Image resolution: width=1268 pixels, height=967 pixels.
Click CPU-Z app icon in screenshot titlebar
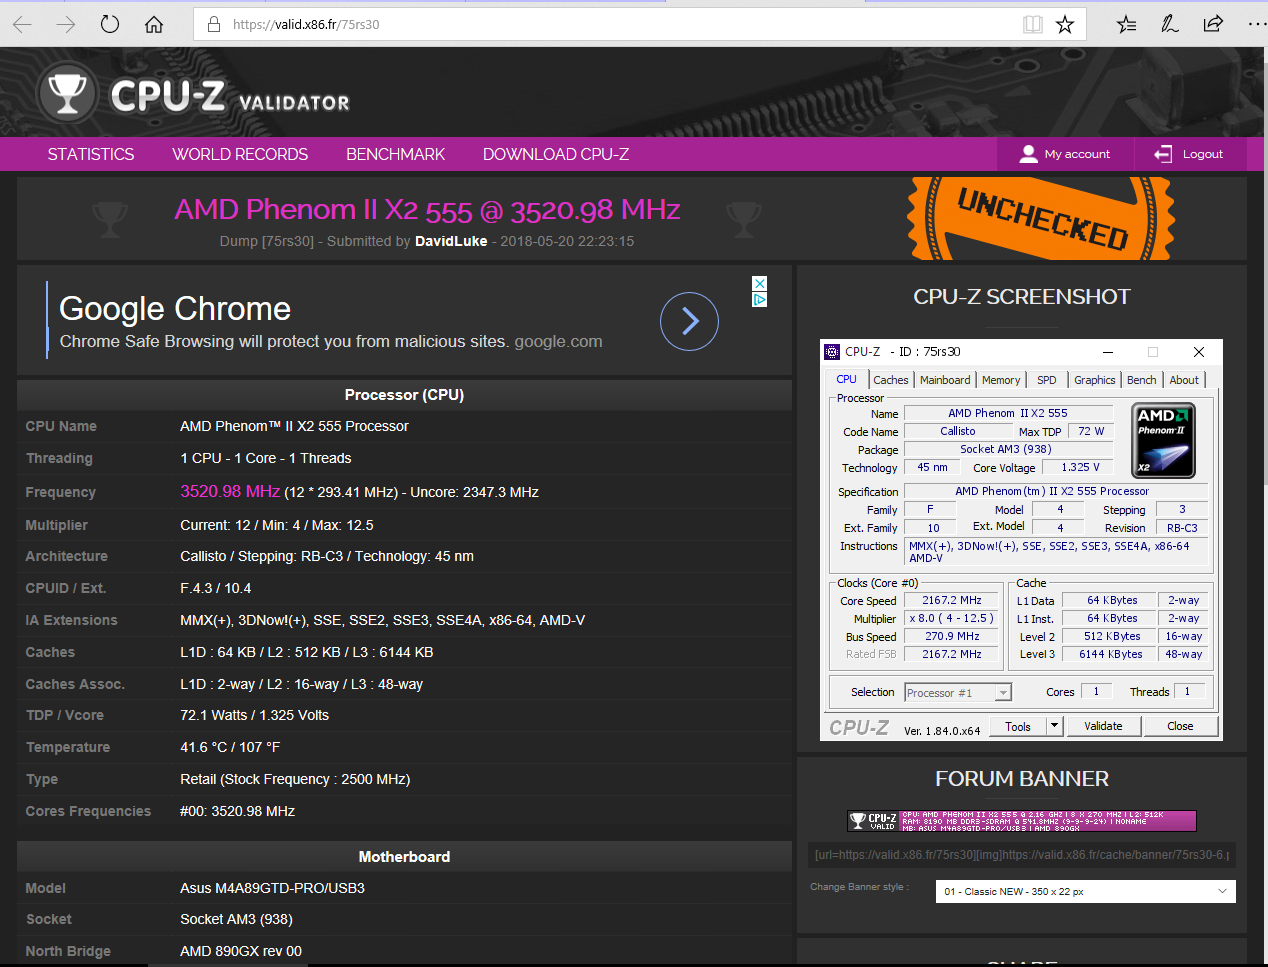coord(832,352)
